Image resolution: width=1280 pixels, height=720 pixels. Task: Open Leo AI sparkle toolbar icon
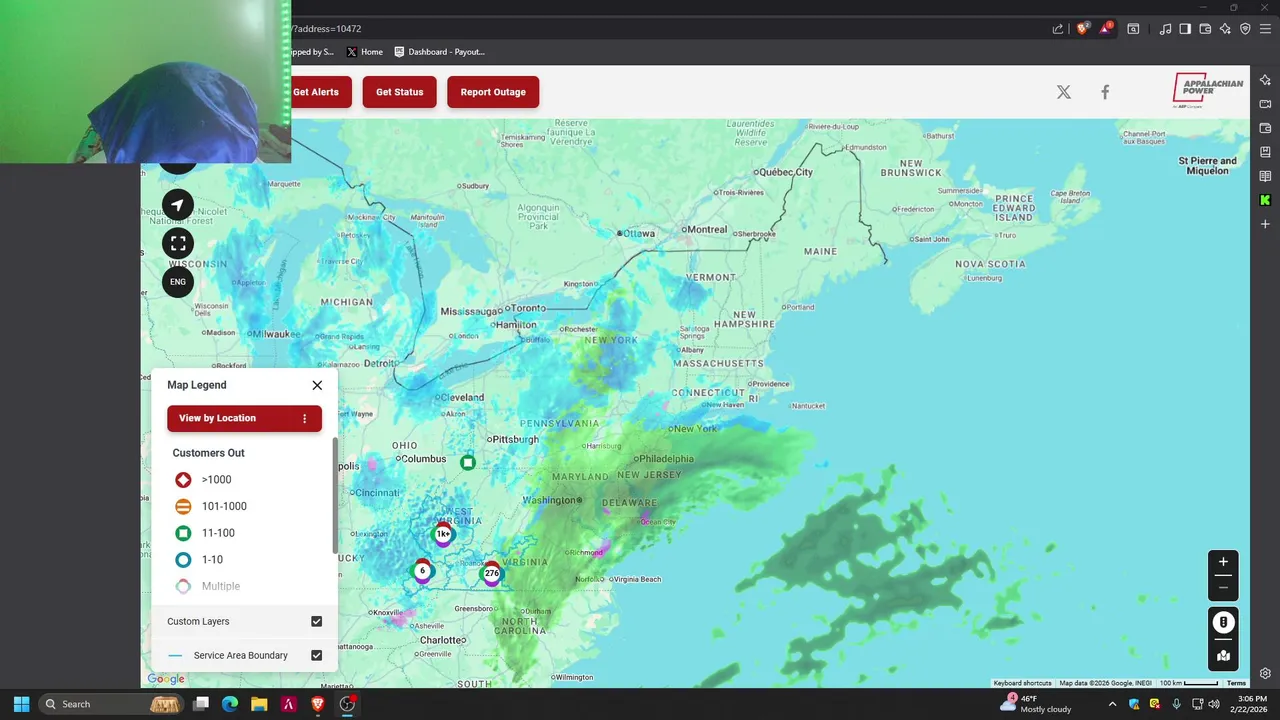tap(1225, 29)
